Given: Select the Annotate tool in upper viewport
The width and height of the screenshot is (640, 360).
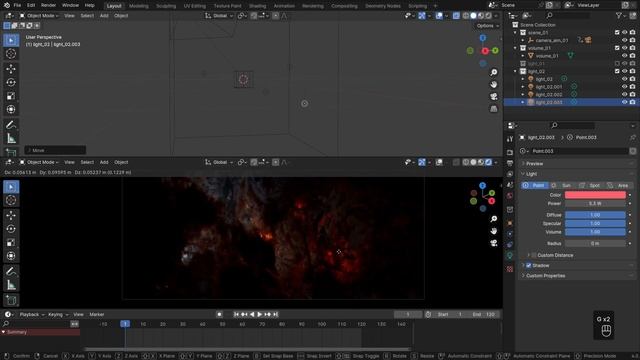Looking at the screenshot, I should (11, 125).
